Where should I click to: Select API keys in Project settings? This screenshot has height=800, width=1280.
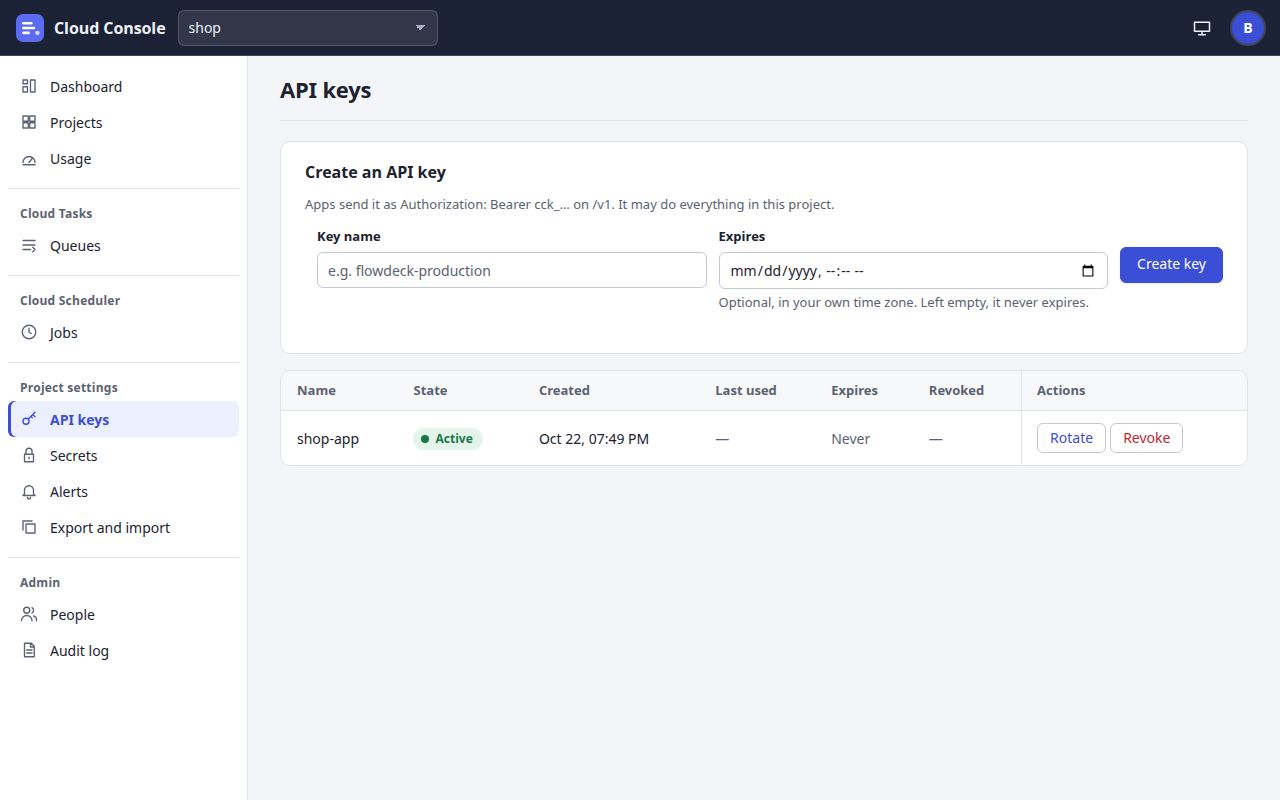(123, 420)
